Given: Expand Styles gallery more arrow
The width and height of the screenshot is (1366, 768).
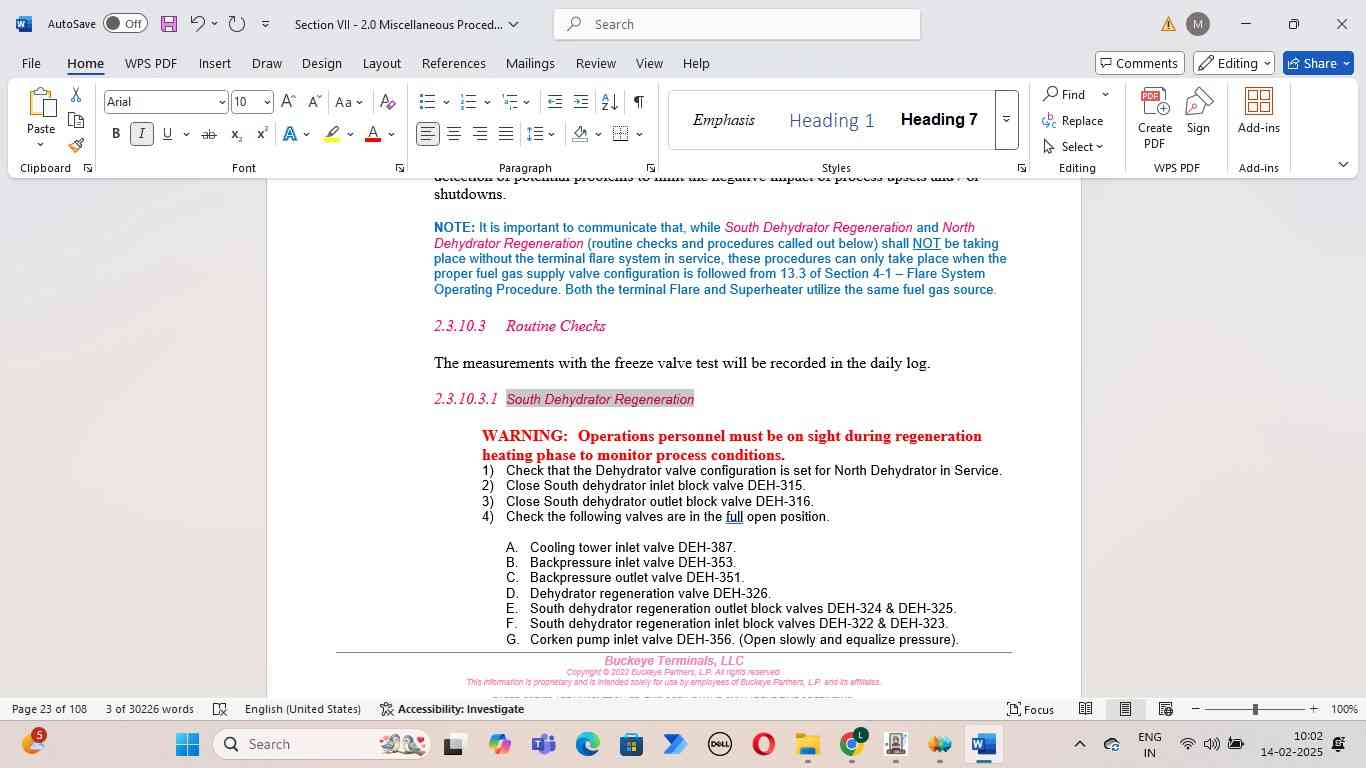Looking at the screenshot, I should click(x=1006, y=120).
